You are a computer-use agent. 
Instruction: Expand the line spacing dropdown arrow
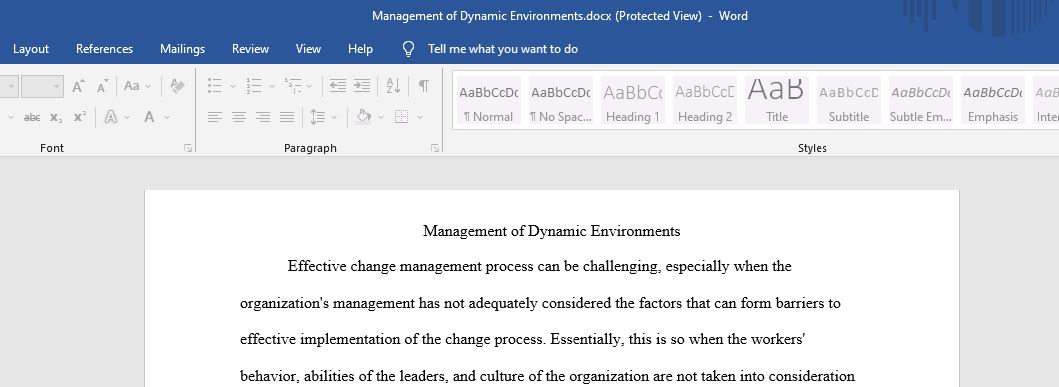click(334, 118)
